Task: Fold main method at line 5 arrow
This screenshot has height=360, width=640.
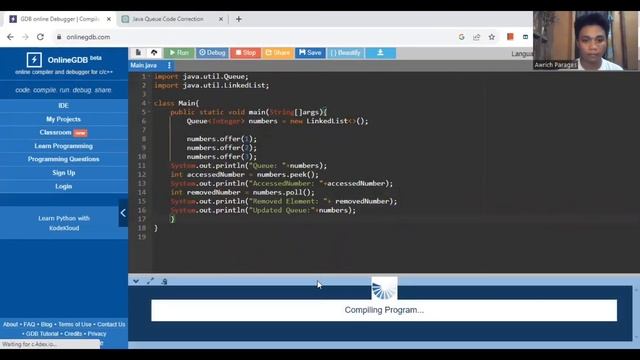Action: (x=149, y=112)
